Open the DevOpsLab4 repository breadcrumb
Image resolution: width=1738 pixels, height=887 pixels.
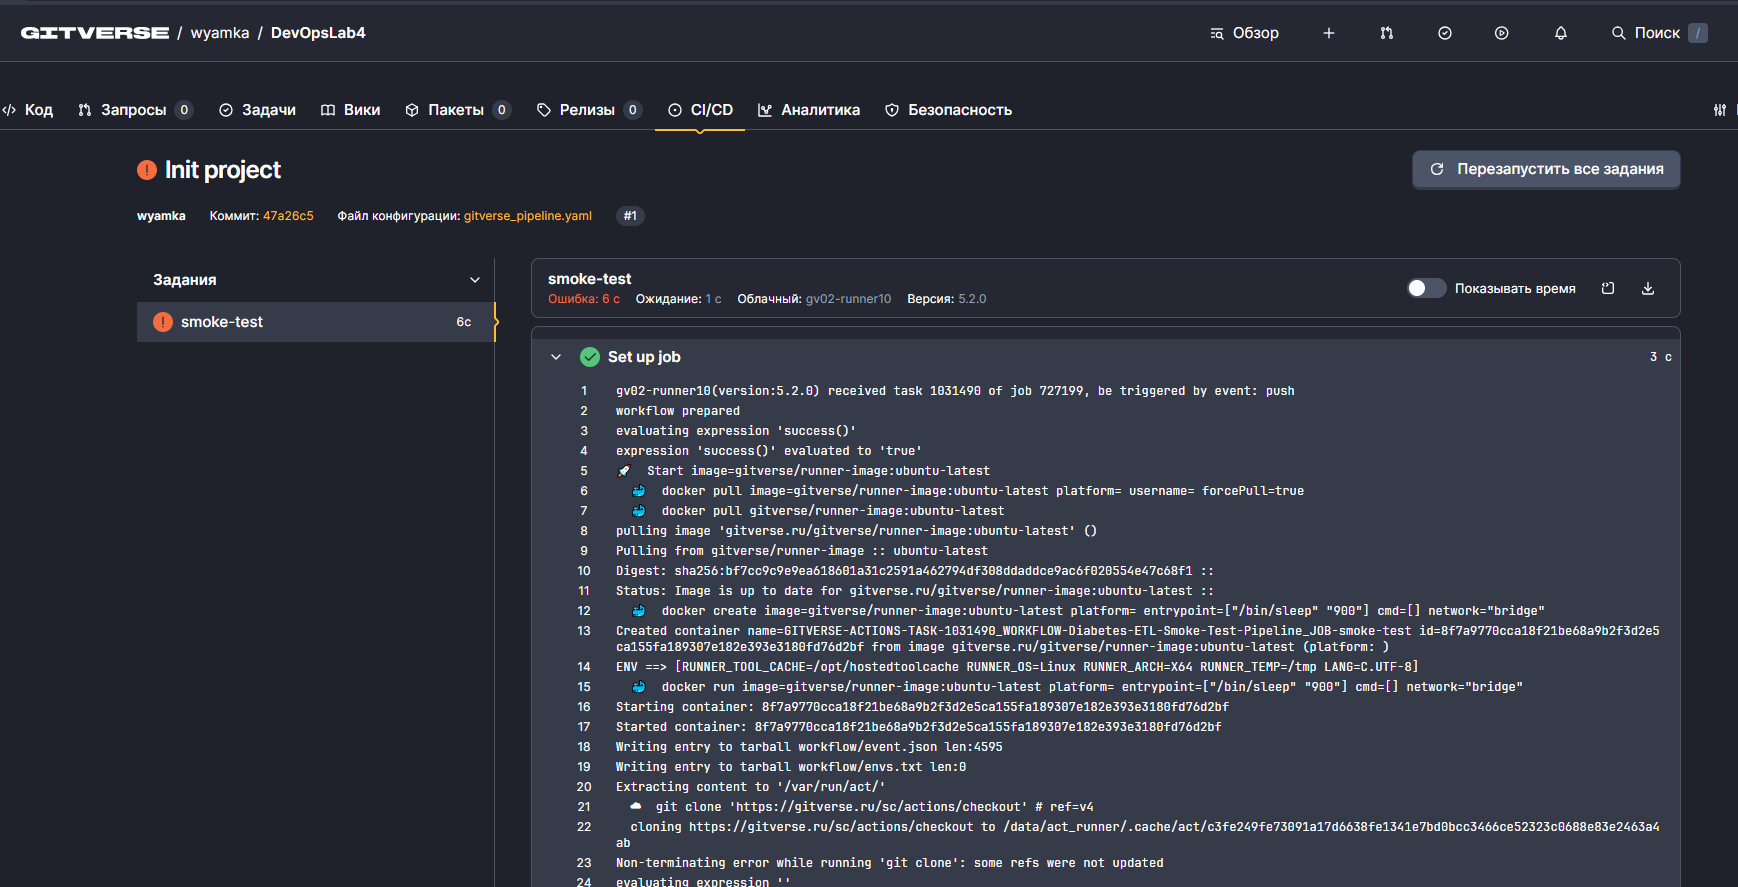(318, 33)
